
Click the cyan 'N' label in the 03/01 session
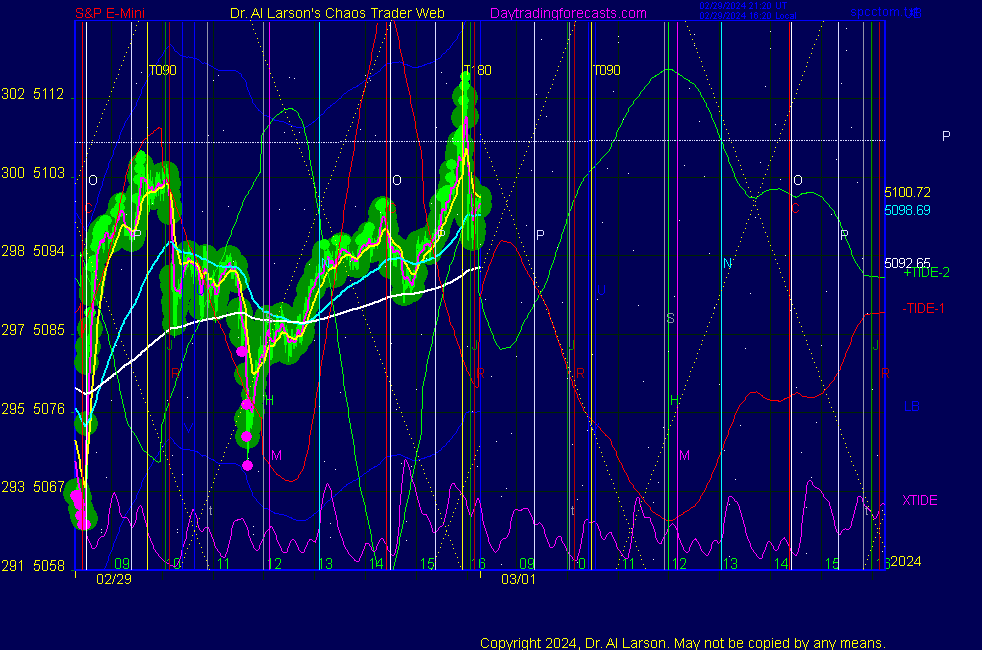point(727,264)
